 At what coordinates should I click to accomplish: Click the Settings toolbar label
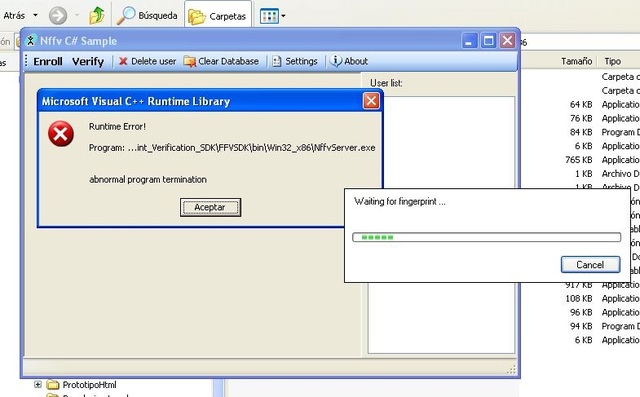[x=301, y=61]
